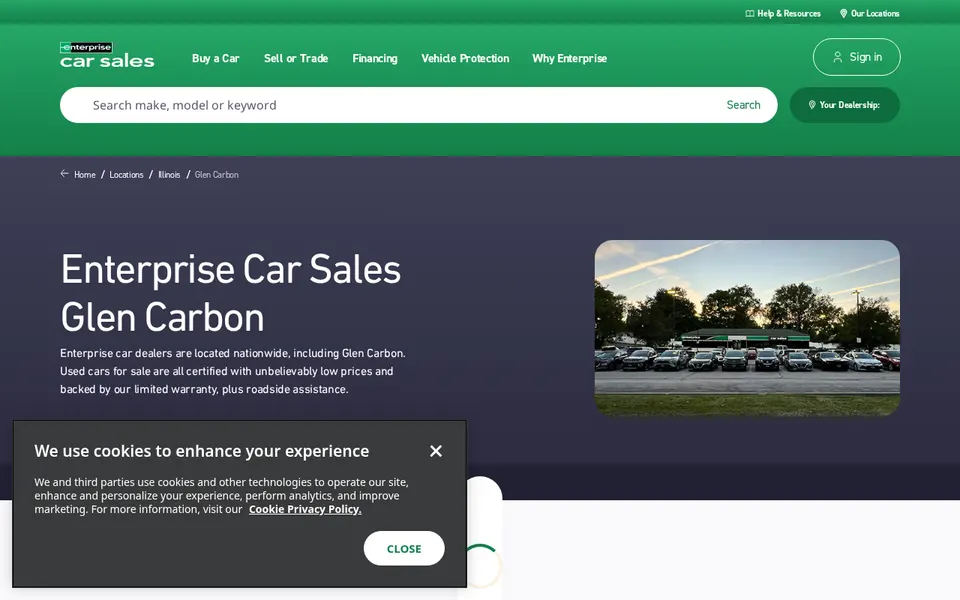Click the Enterprise Car Sales Glen Carbon heading
This screenshot has width=960, height=600.
(x=231, y=293)
